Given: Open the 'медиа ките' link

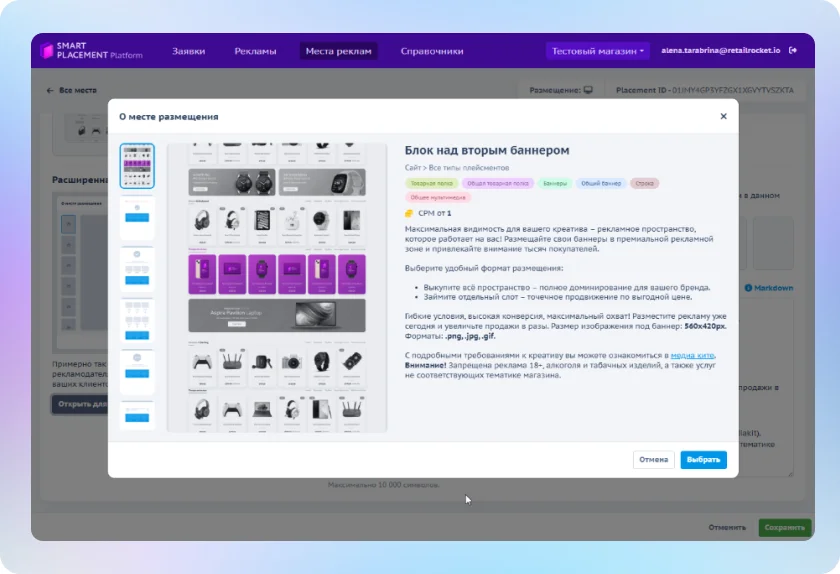Looking at the screenshot, I should point(692,355).
